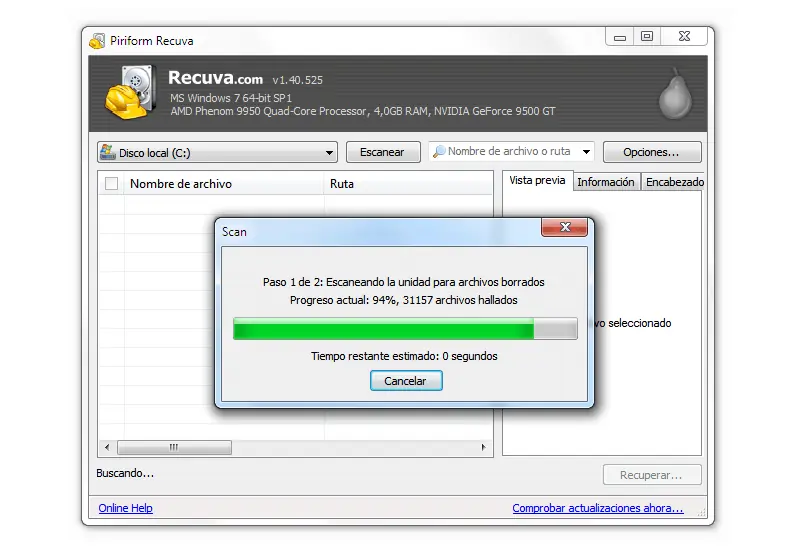
Task: Click the 'MS Windows 7 64-bit SP1' text
Action: coord(231,98)
